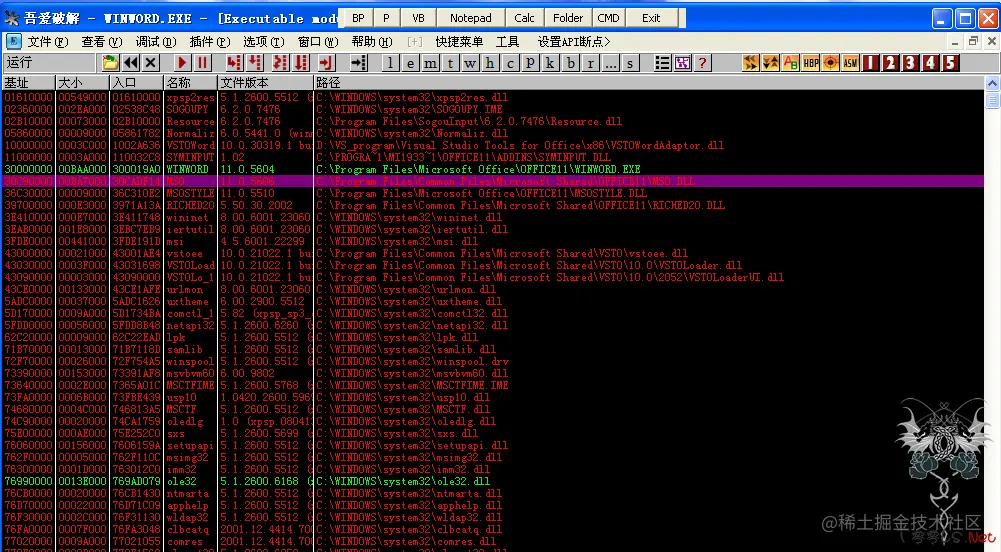Open the 插件(P) menu
Screen dimensions: 1001x552
(210, 41)
